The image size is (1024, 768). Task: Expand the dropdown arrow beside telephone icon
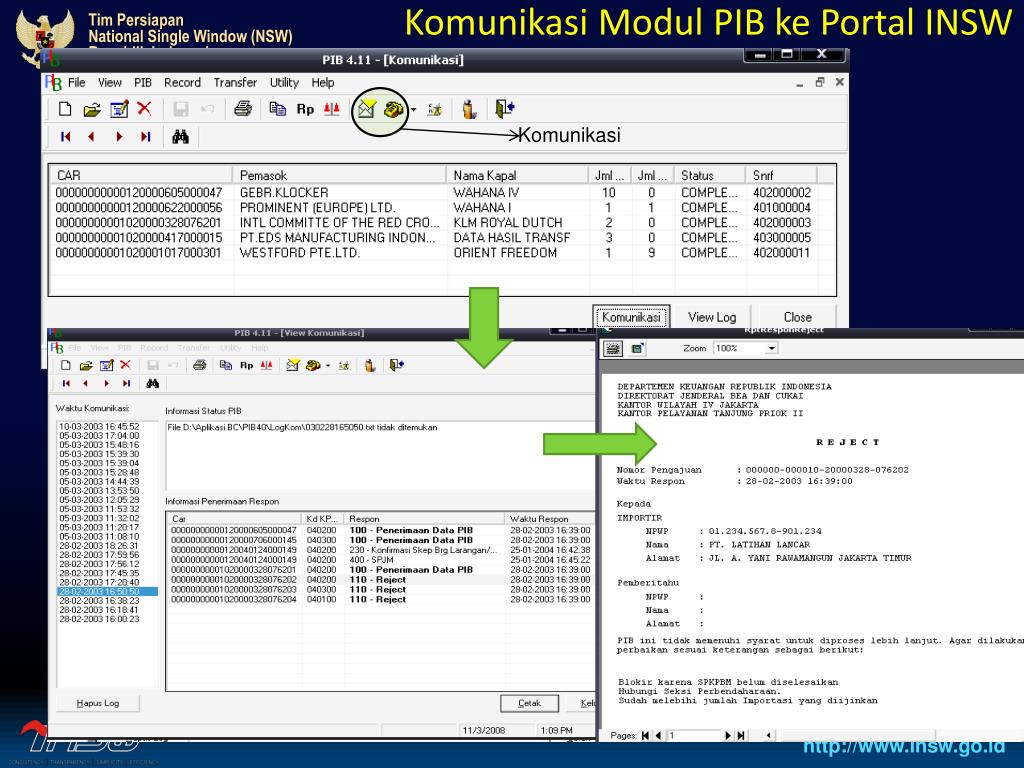coord(413,110)
